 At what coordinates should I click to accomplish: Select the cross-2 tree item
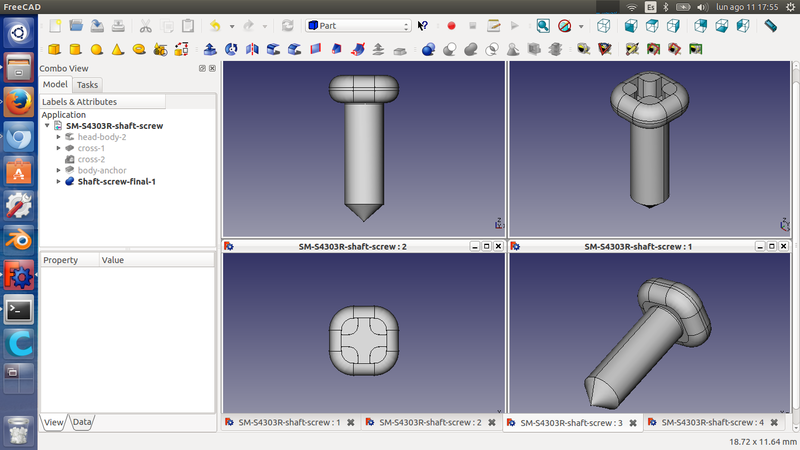[x=91, y=159]
